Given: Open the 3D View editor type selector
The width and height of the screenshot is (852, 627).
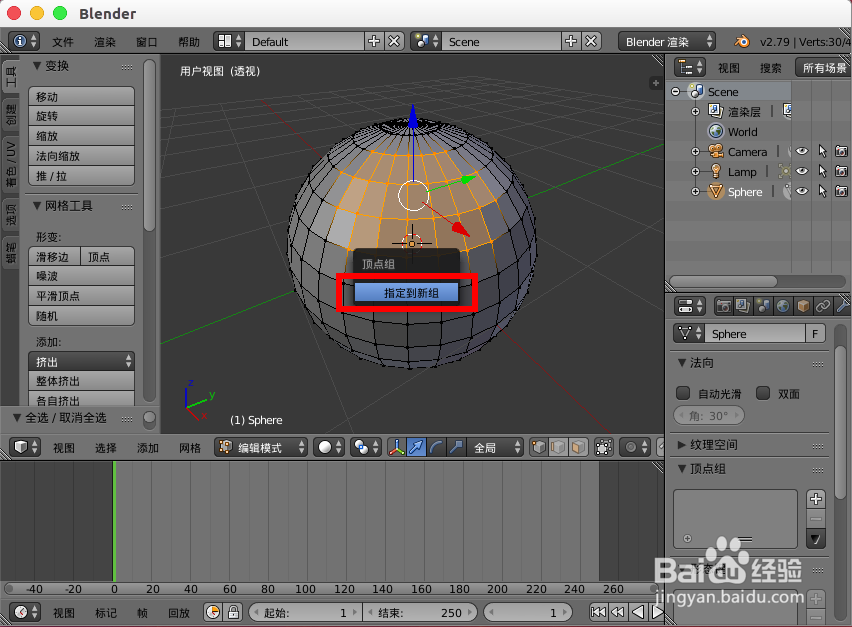Looking at the screenshot, I should [x=25, y=447].
